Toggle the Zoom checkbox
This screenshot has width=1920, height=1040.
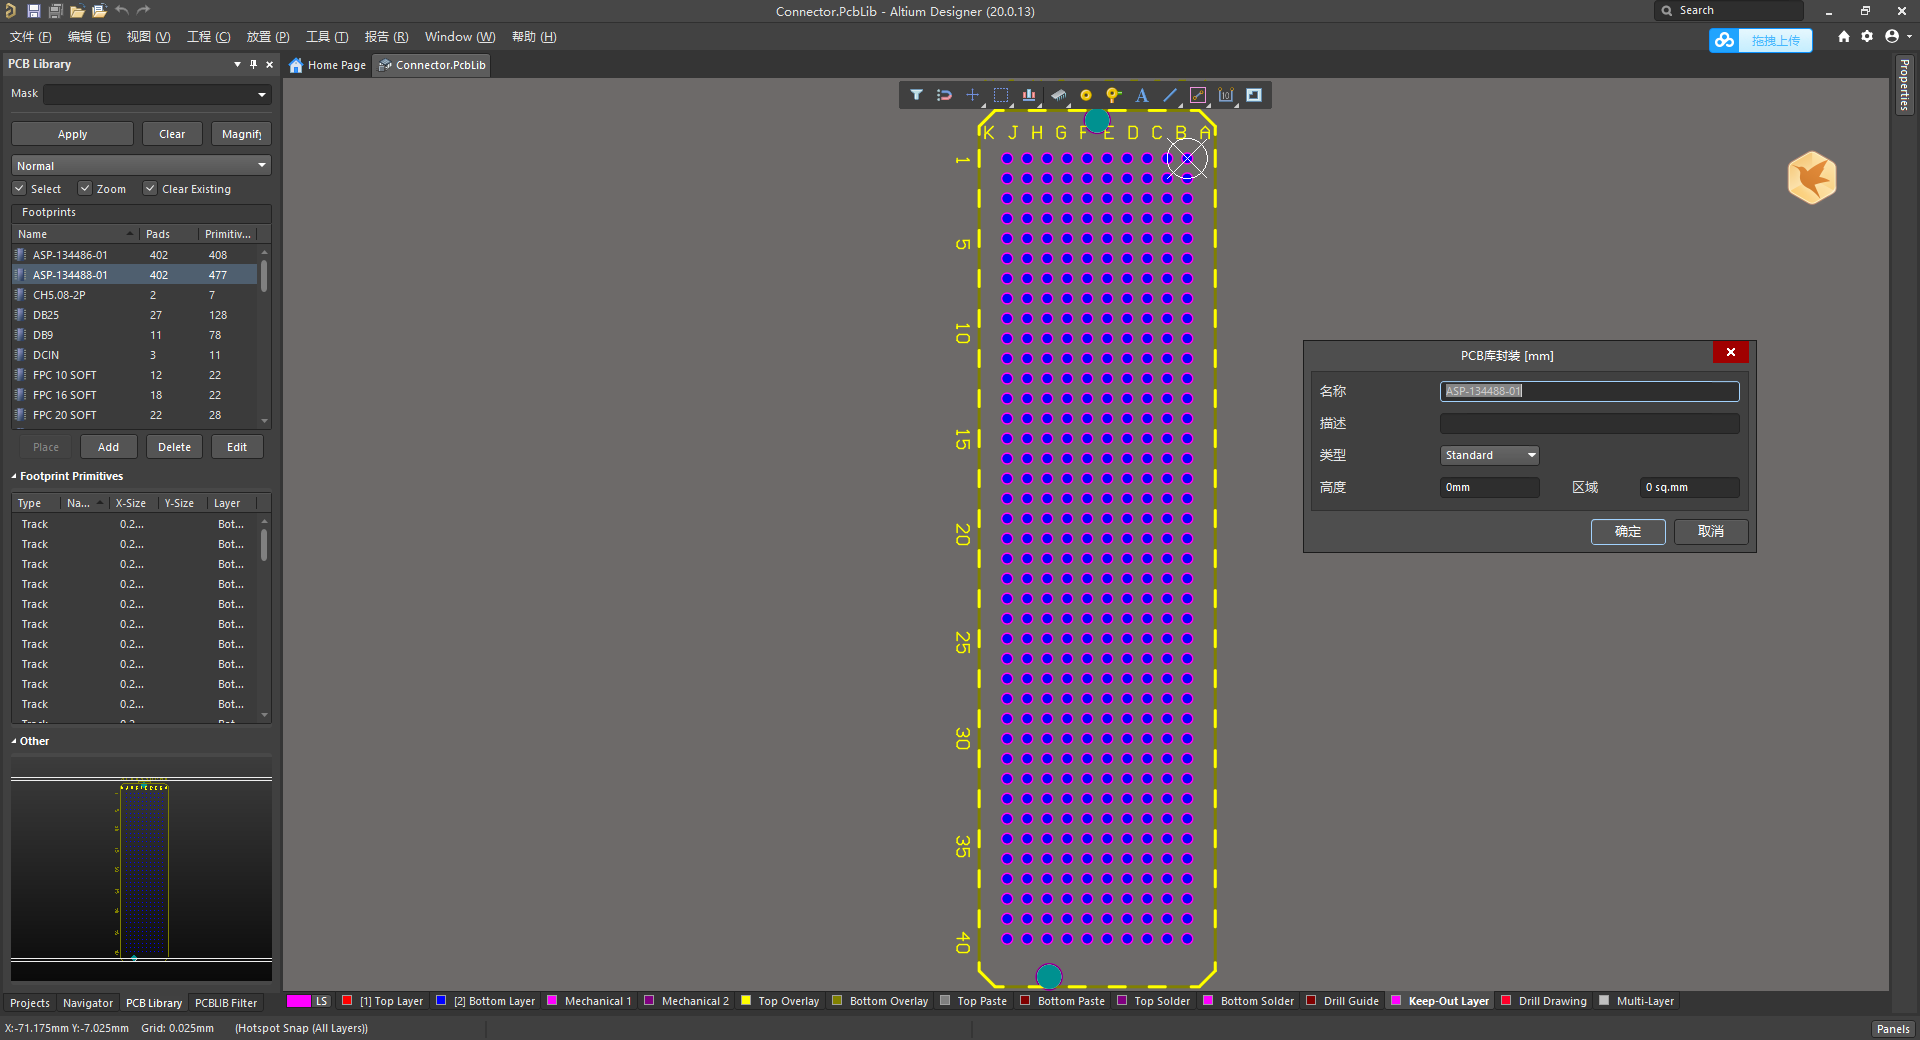pos(85,188)
